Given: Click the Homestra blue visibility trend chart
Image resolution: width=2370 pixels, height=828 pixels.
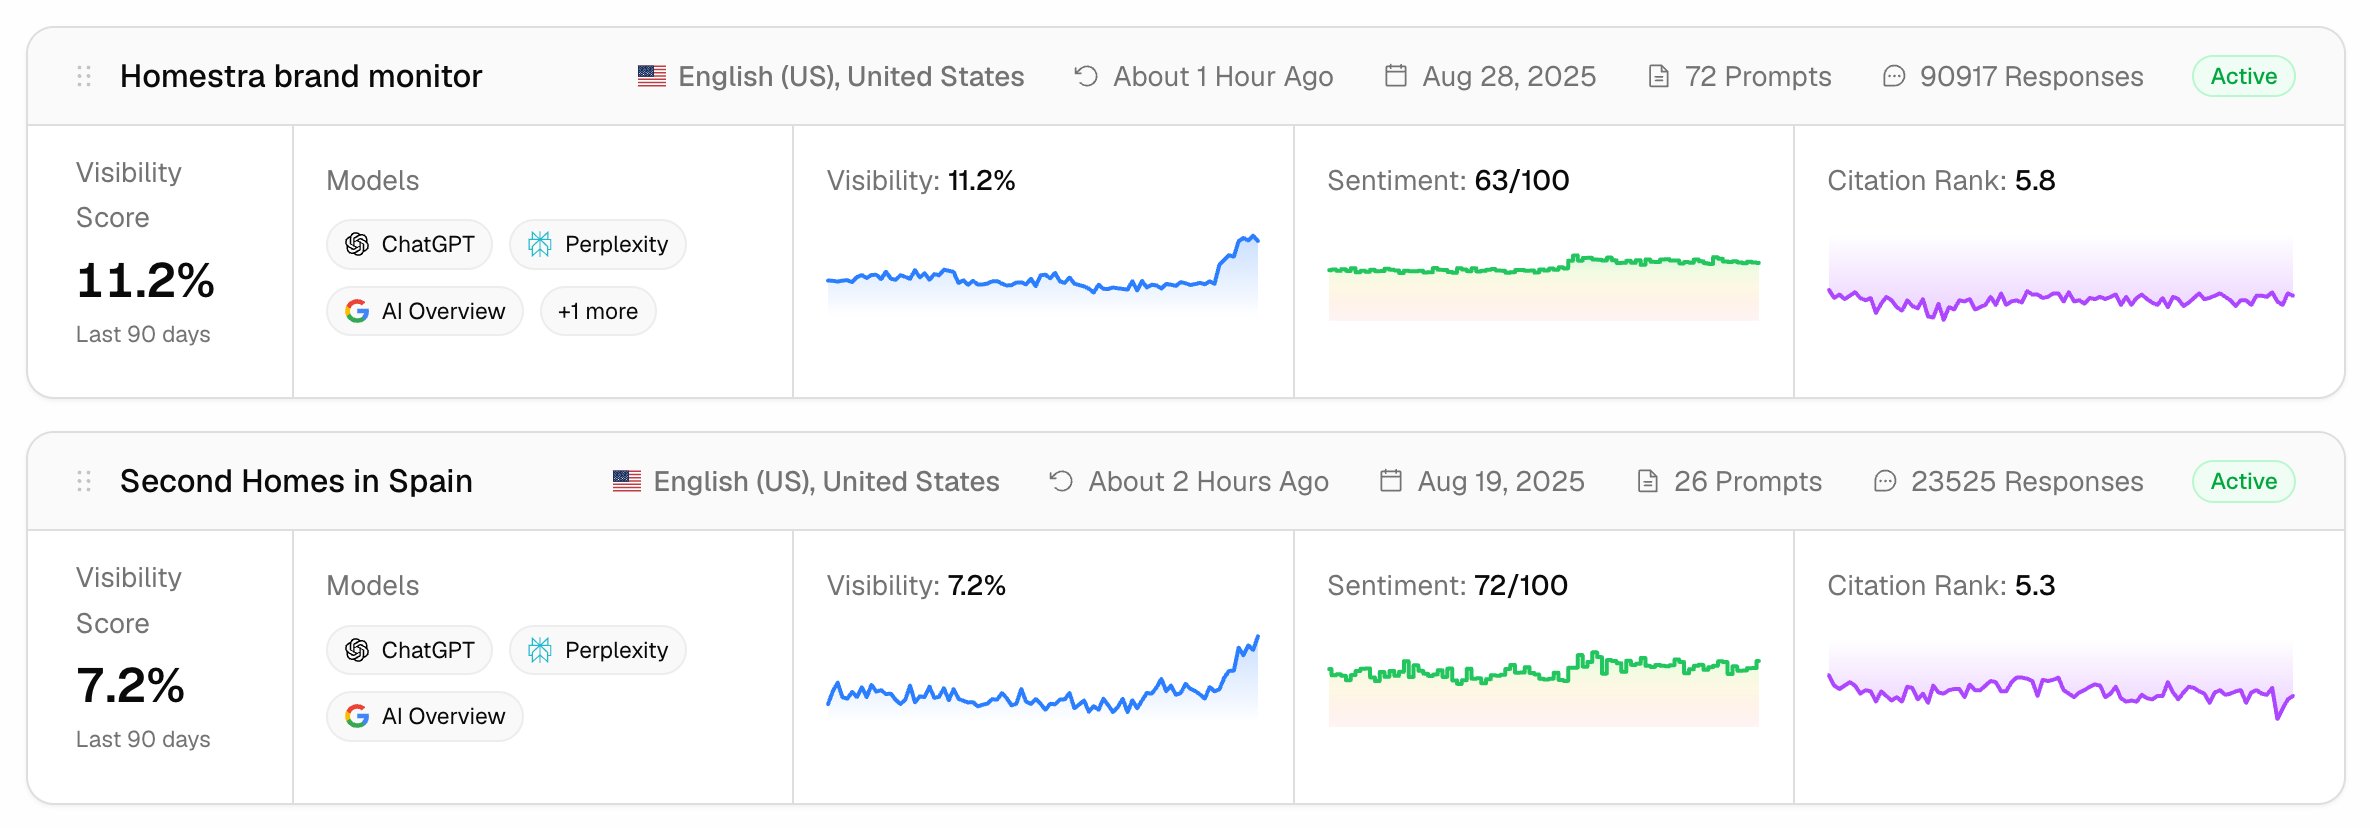Looking at the screenshot, I should point(1042,272).
